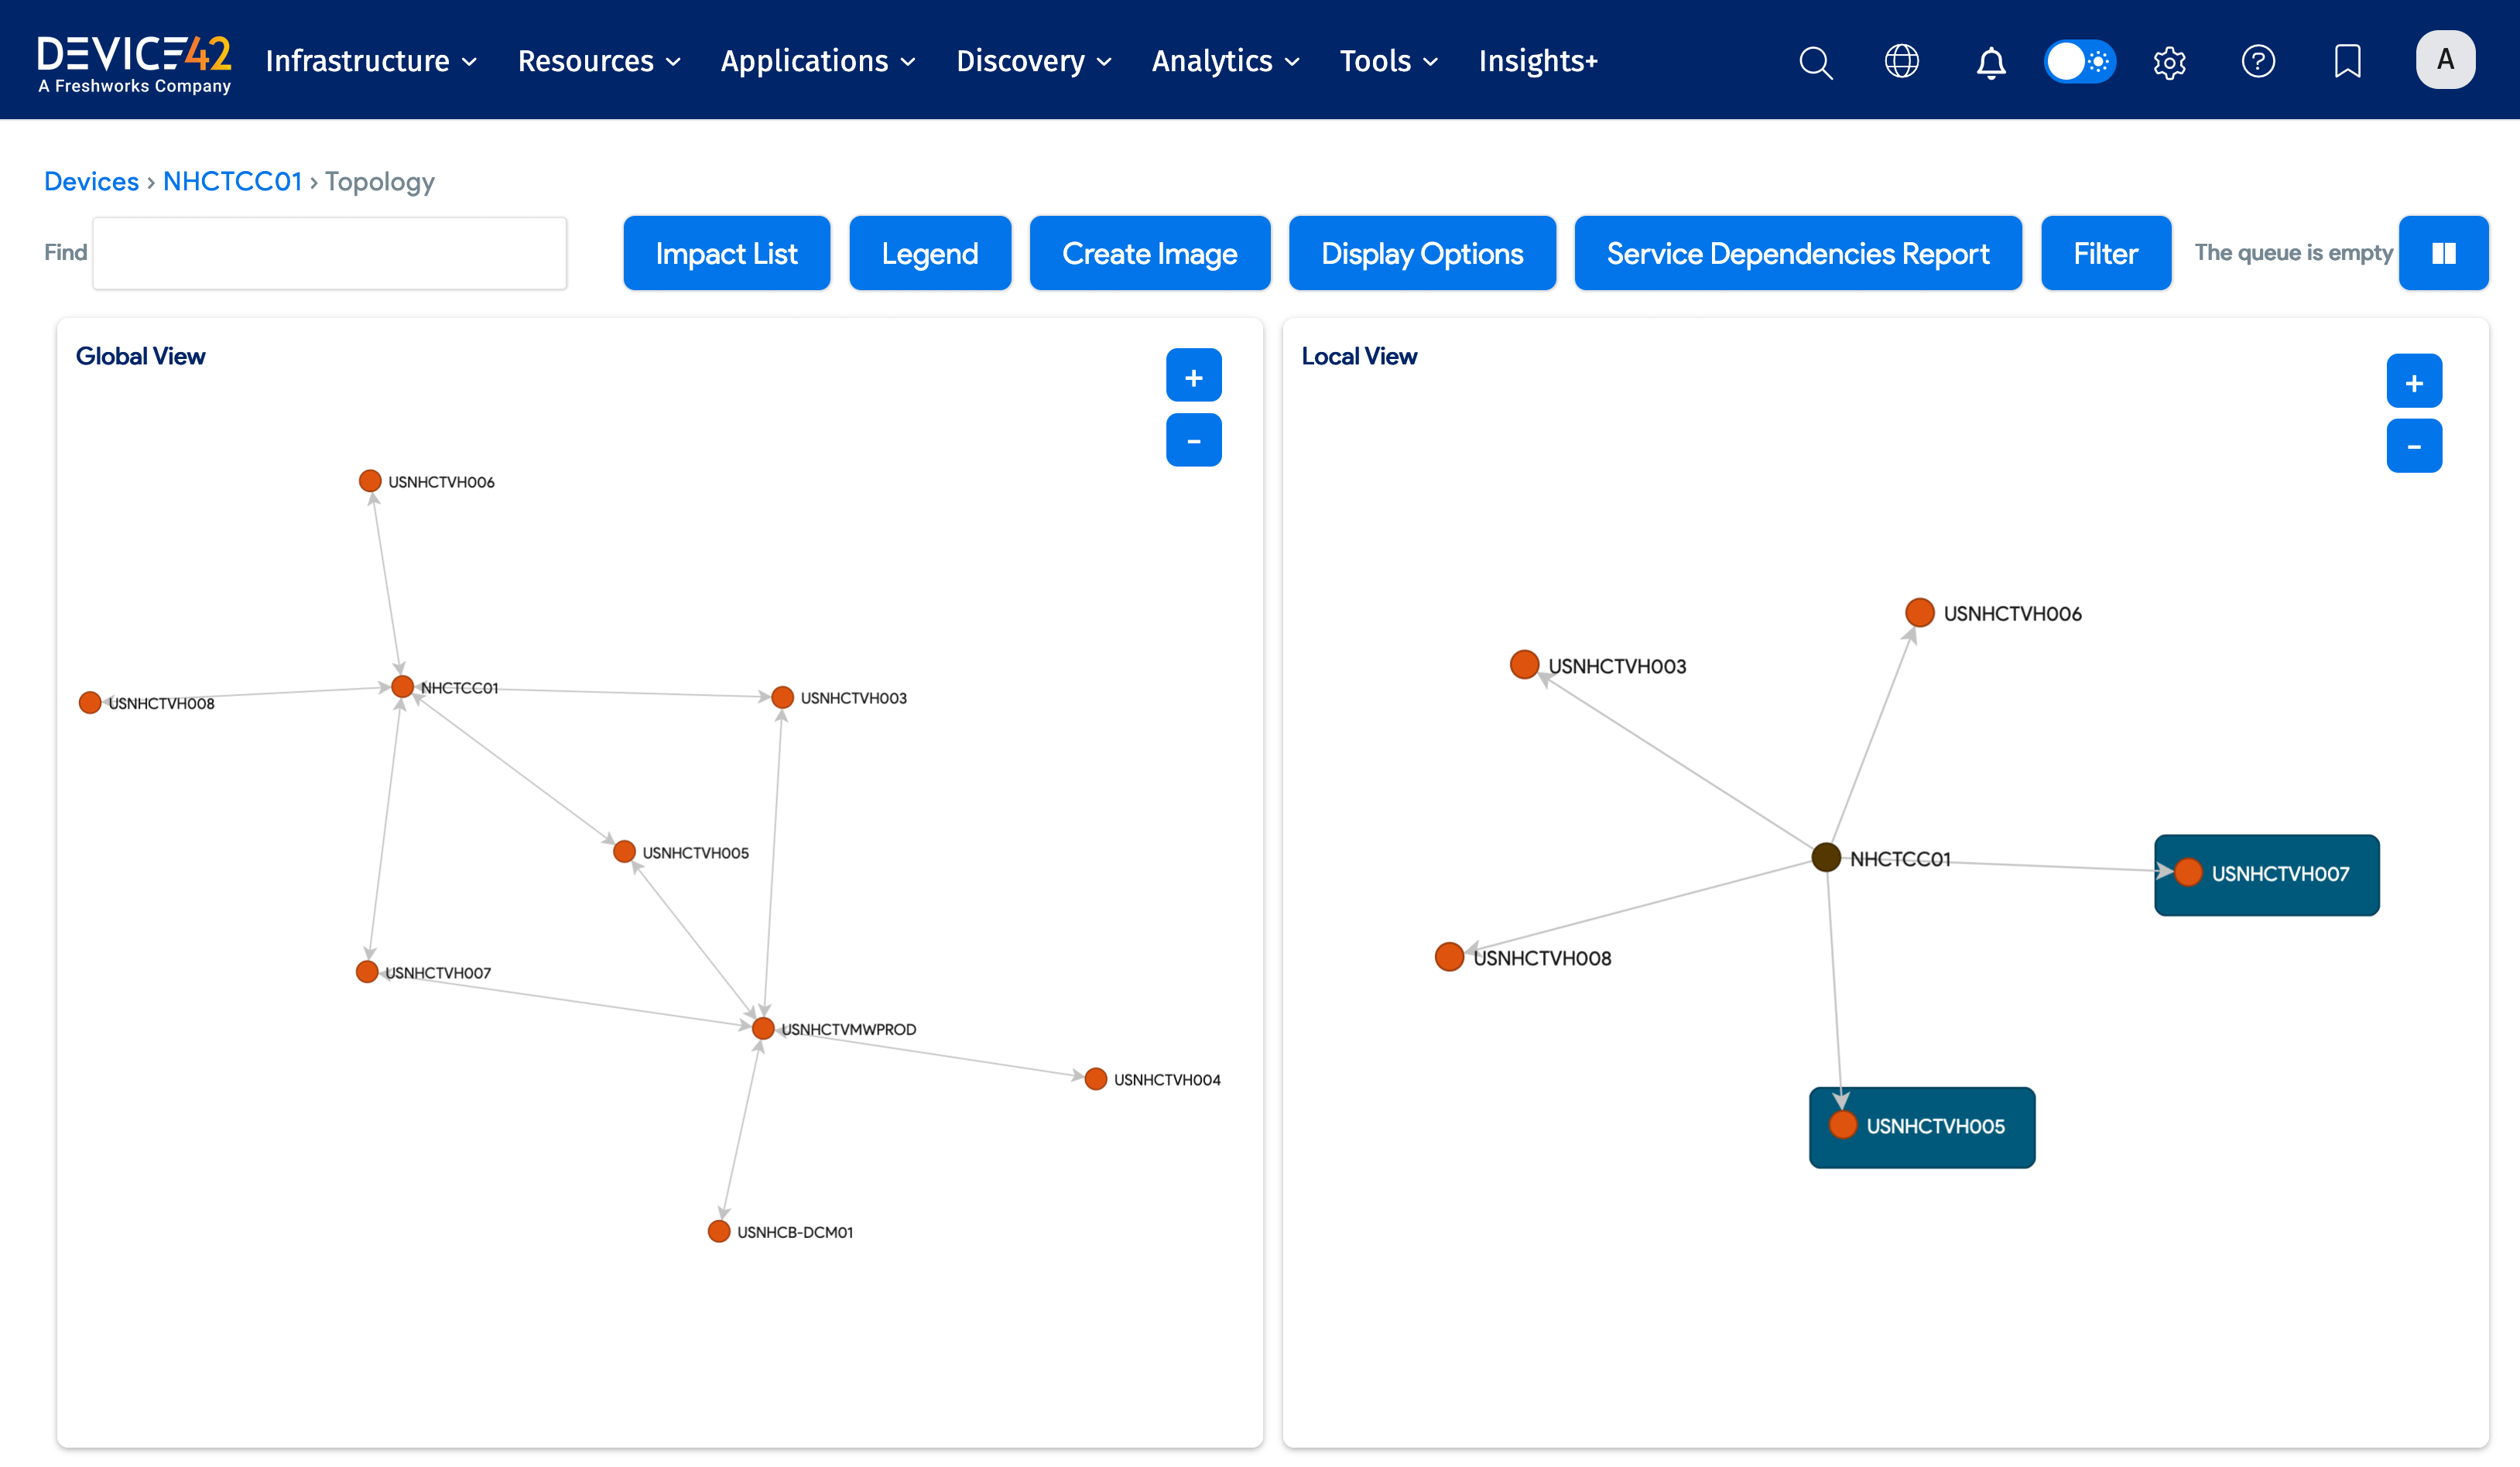Click into the Find input field

(x=330, y=253)
